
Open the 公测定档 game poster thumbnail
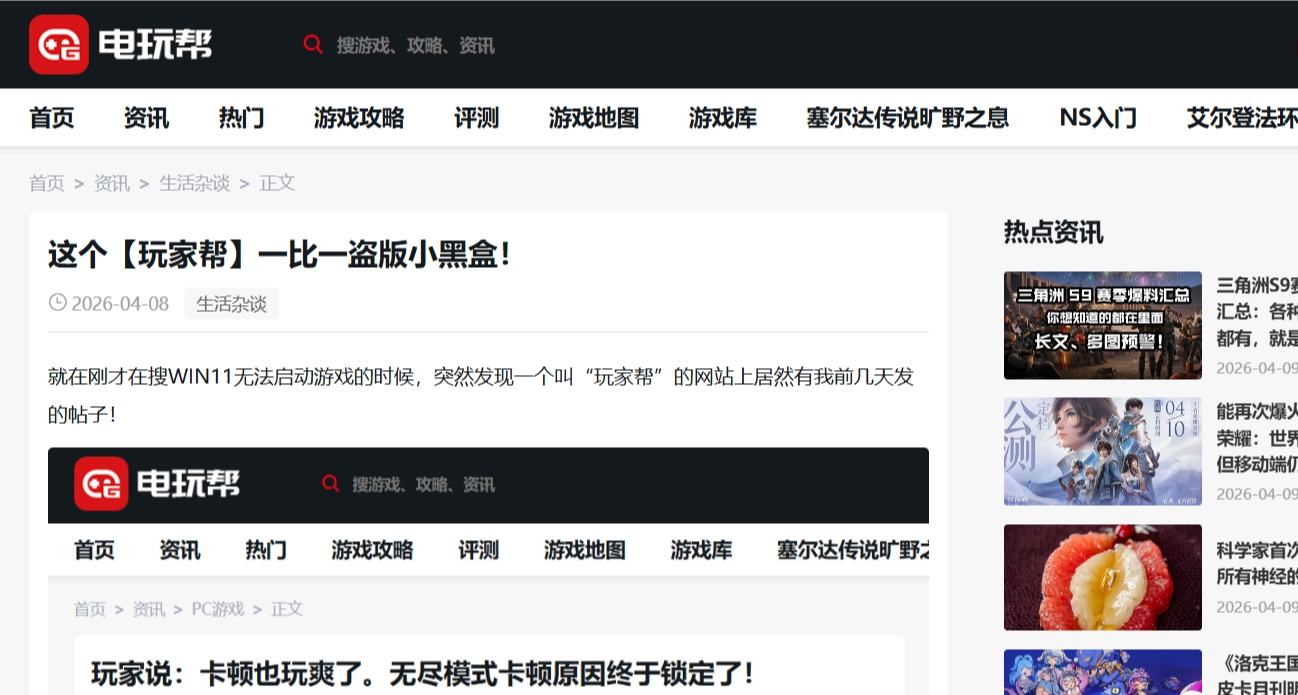click(x=1101, y=451)
